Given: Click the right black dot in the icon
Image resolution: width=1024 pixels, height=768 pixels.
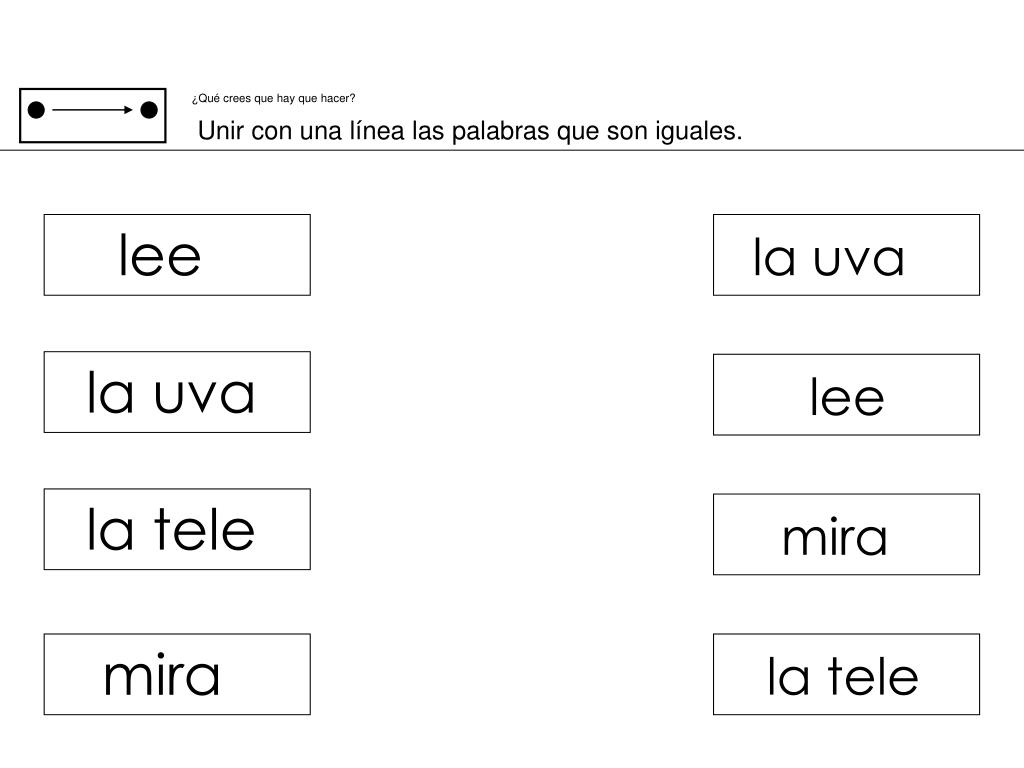Looking at the screenshot, I should tap(148, 110).
